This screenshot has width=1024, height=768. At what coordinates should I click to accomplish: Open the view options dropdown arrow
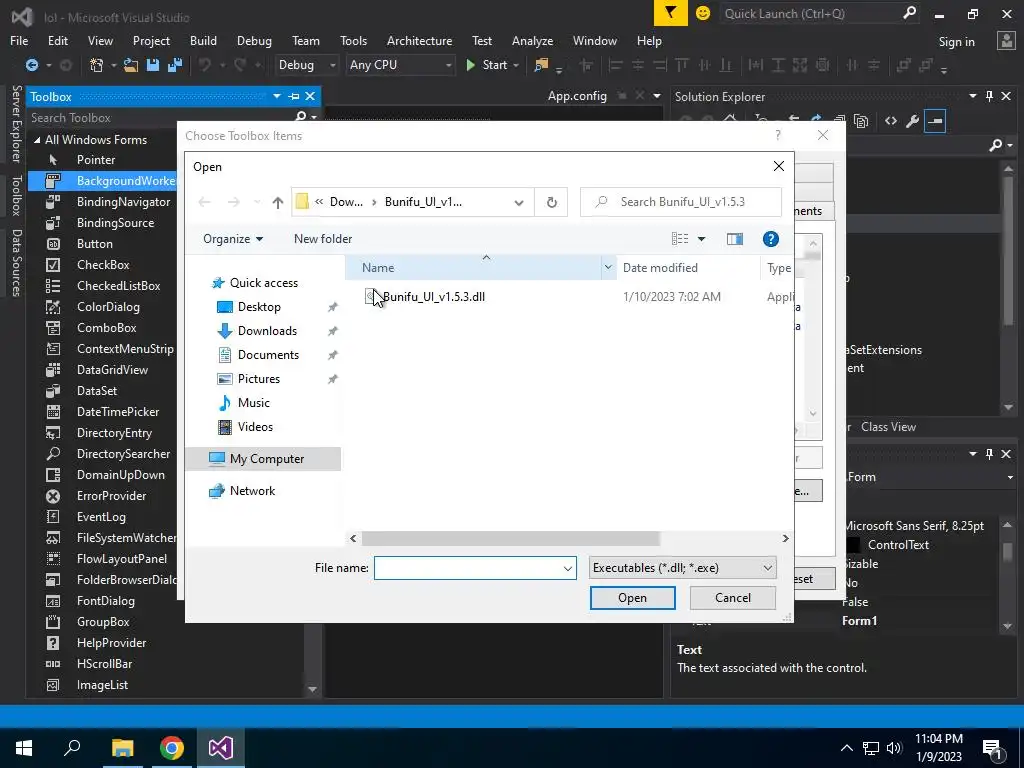pyautogui.click(x=701, y=239)
